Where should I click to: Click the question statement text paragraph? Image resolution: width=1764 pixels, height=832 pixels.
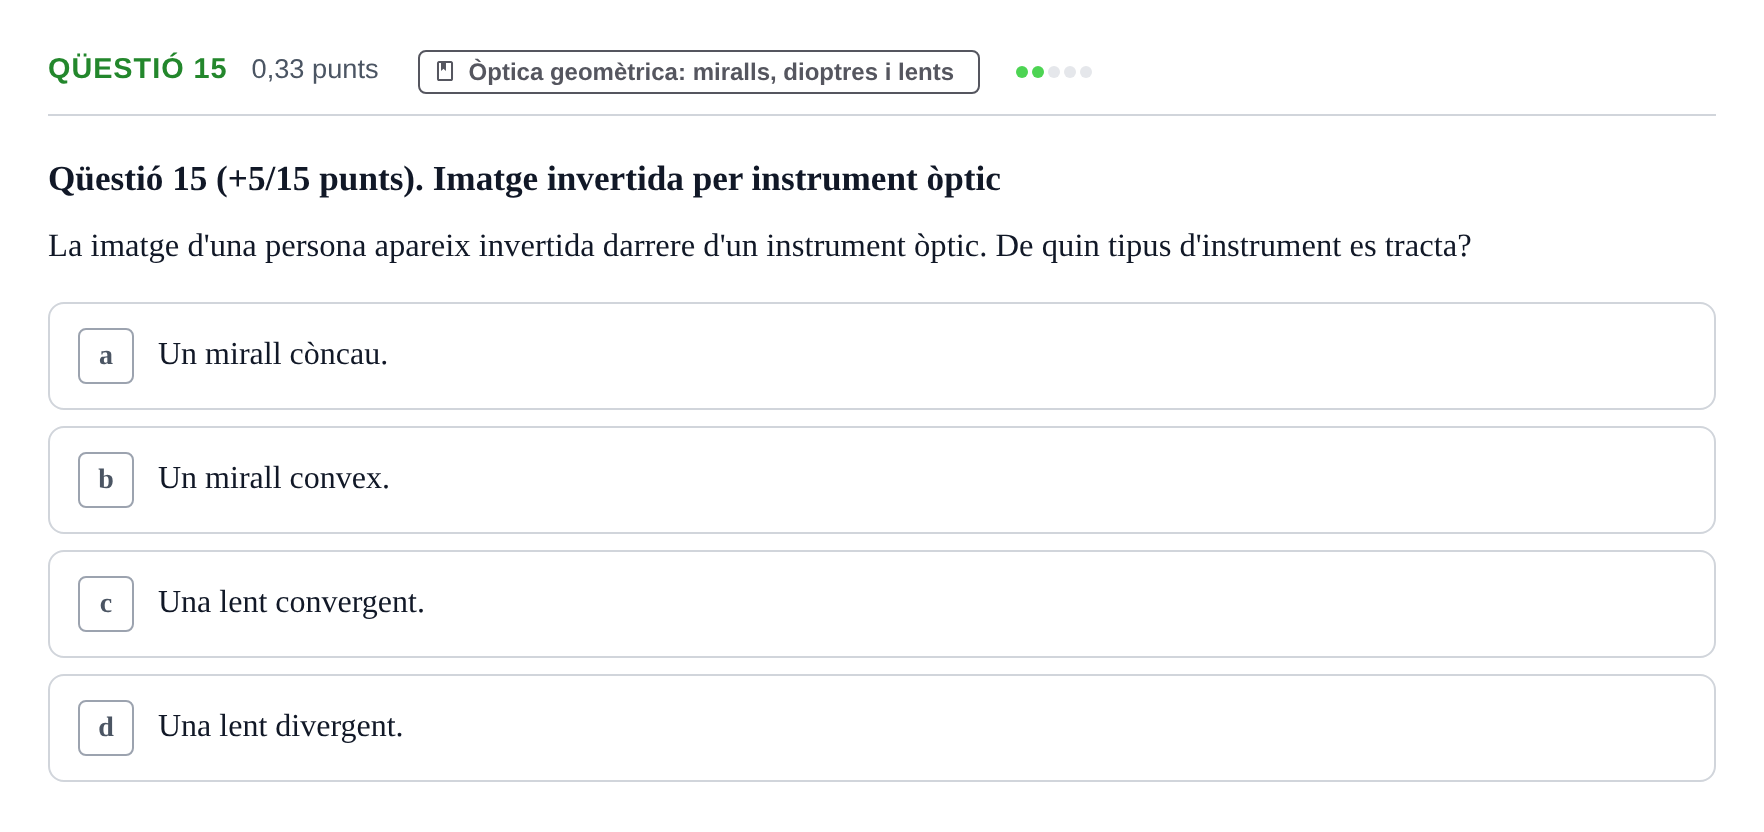pos(760,246)
